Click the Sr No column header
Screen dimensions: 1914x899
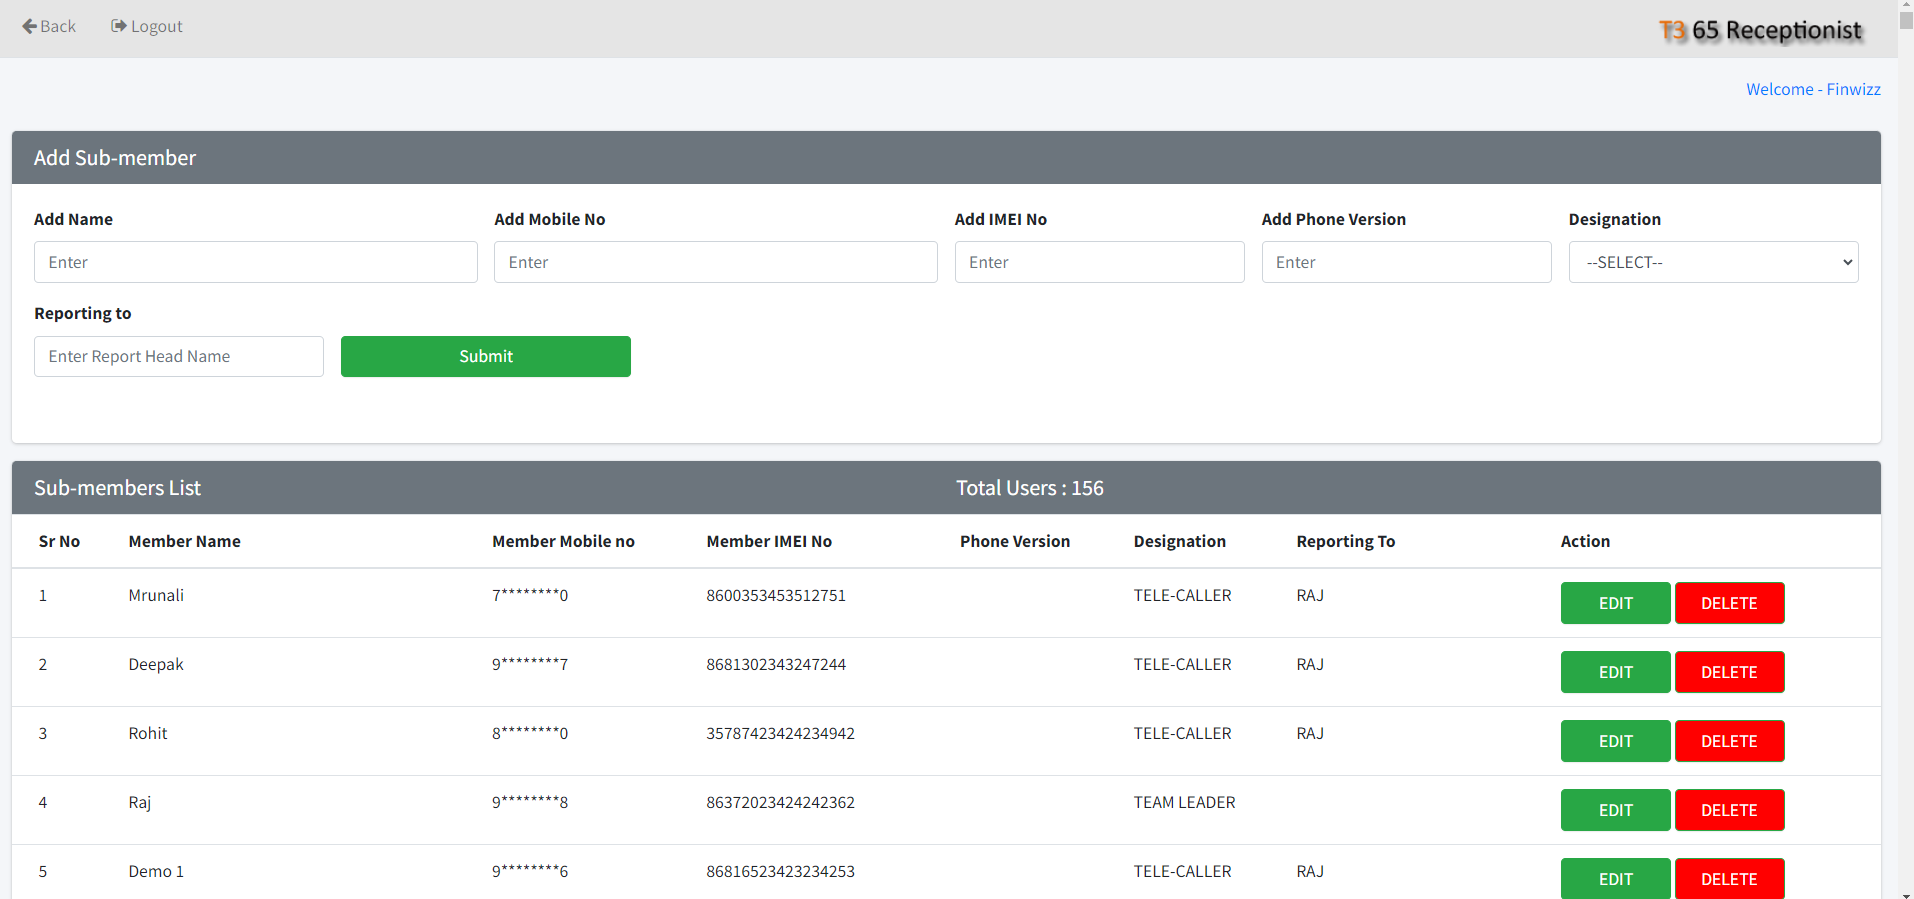tap(59, 541)
